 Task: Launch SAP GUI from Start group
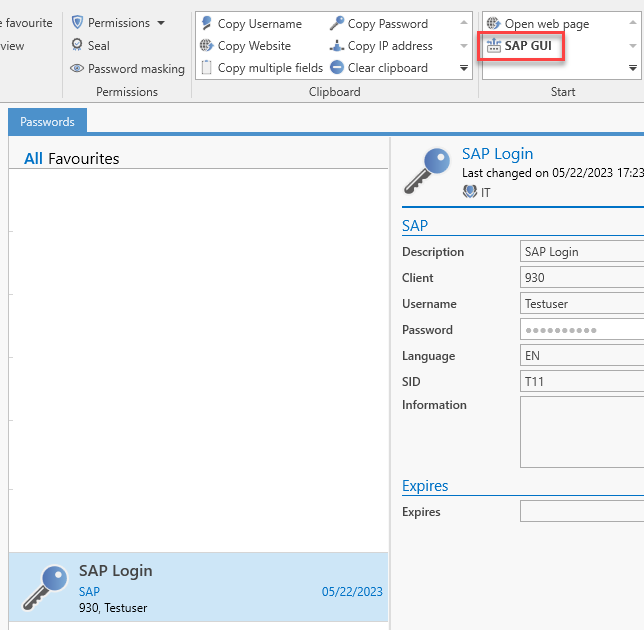(x=520, y=46)
